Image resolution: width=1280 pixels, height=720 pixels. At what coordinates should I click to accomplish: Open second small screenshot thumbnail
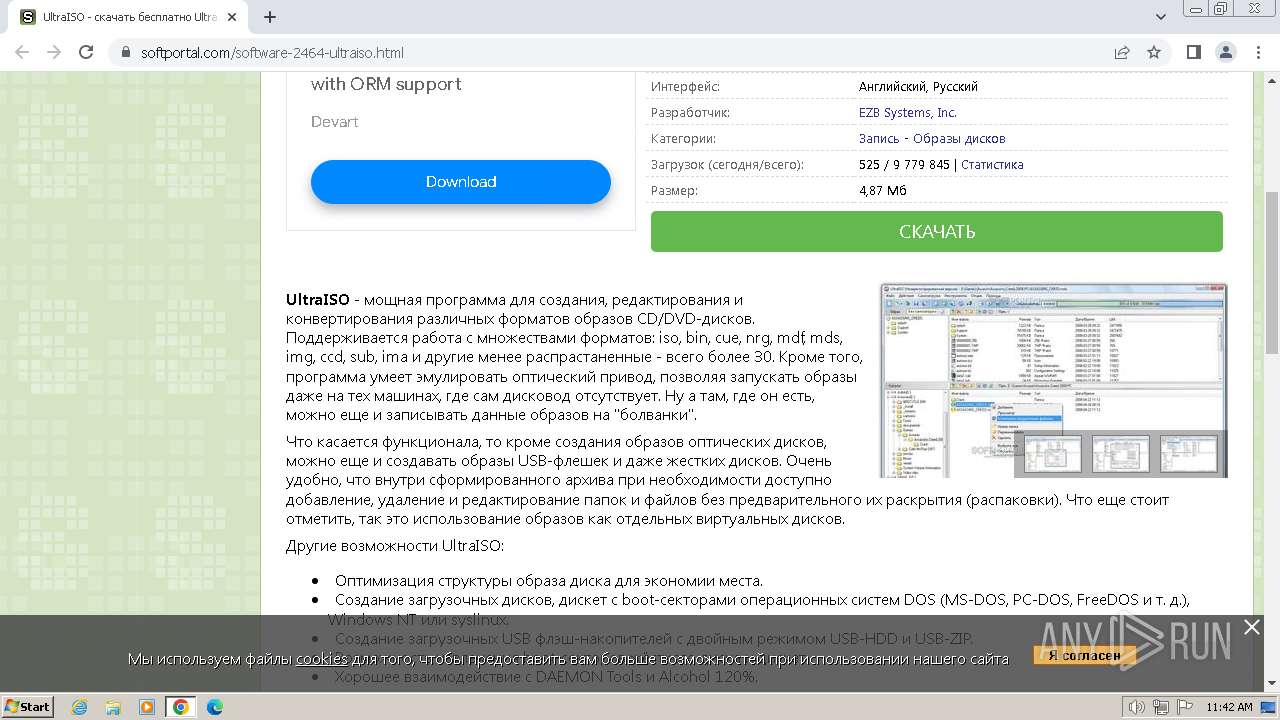(x=1120, y=453)
